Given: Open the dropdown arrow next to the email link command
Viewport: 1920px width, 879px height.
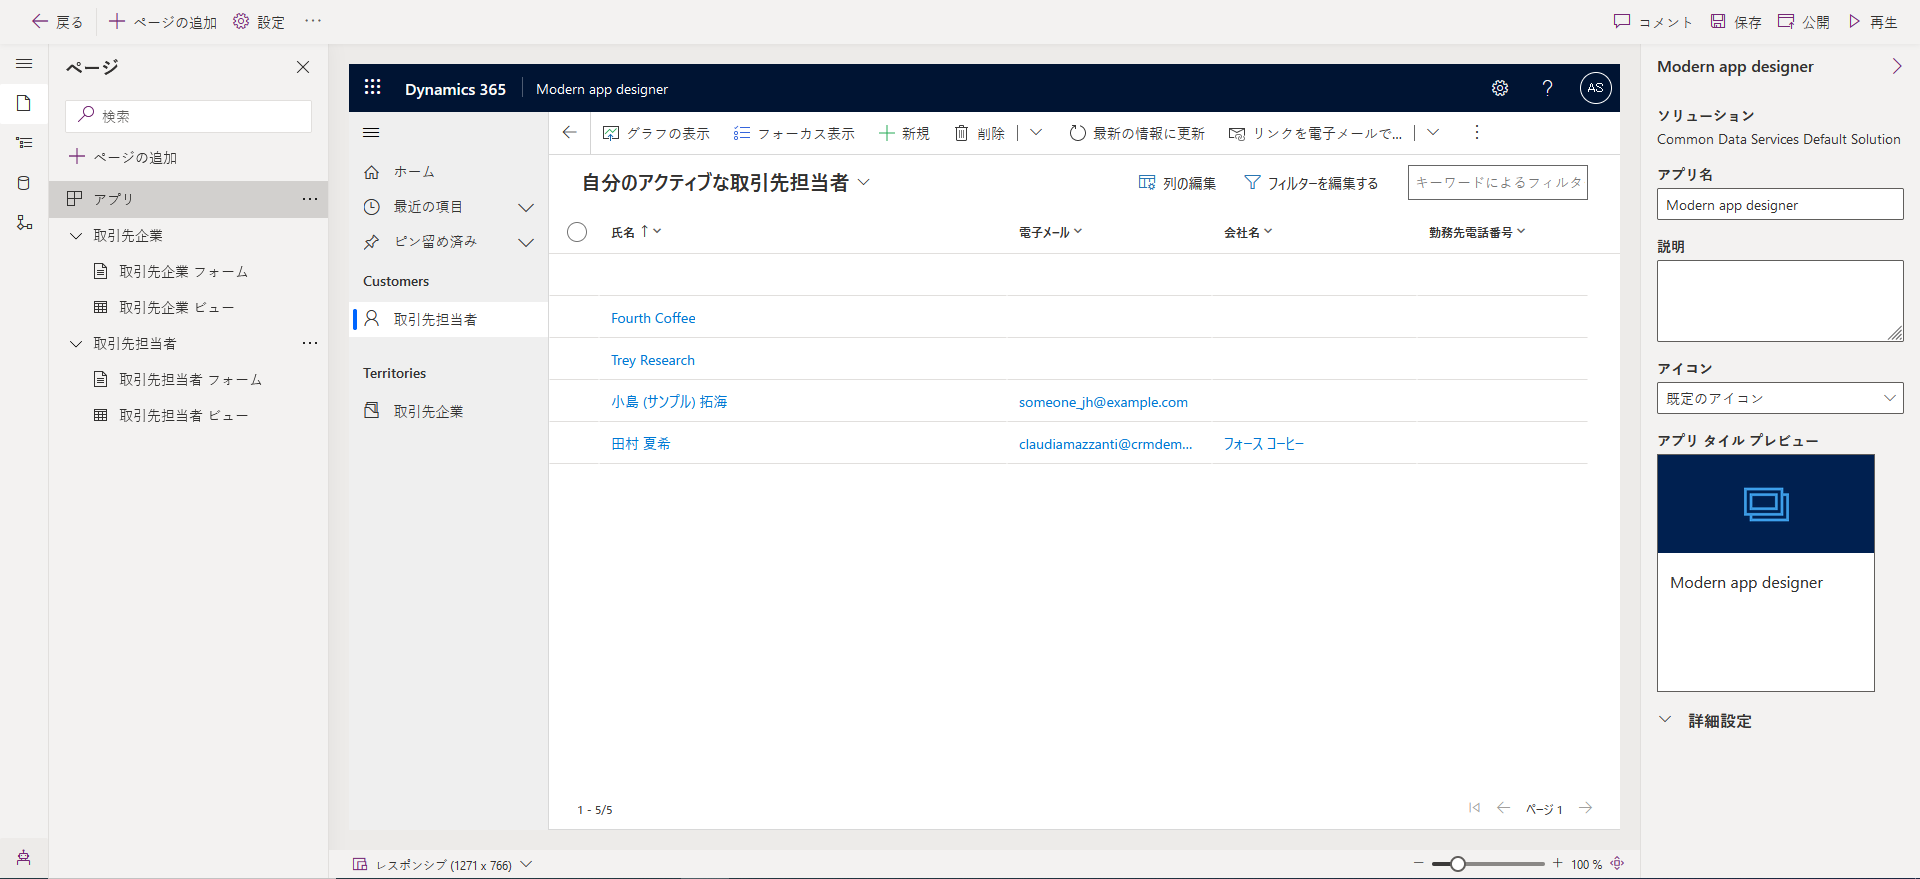Looking at the screenshot, I should tap(1433, 133).
